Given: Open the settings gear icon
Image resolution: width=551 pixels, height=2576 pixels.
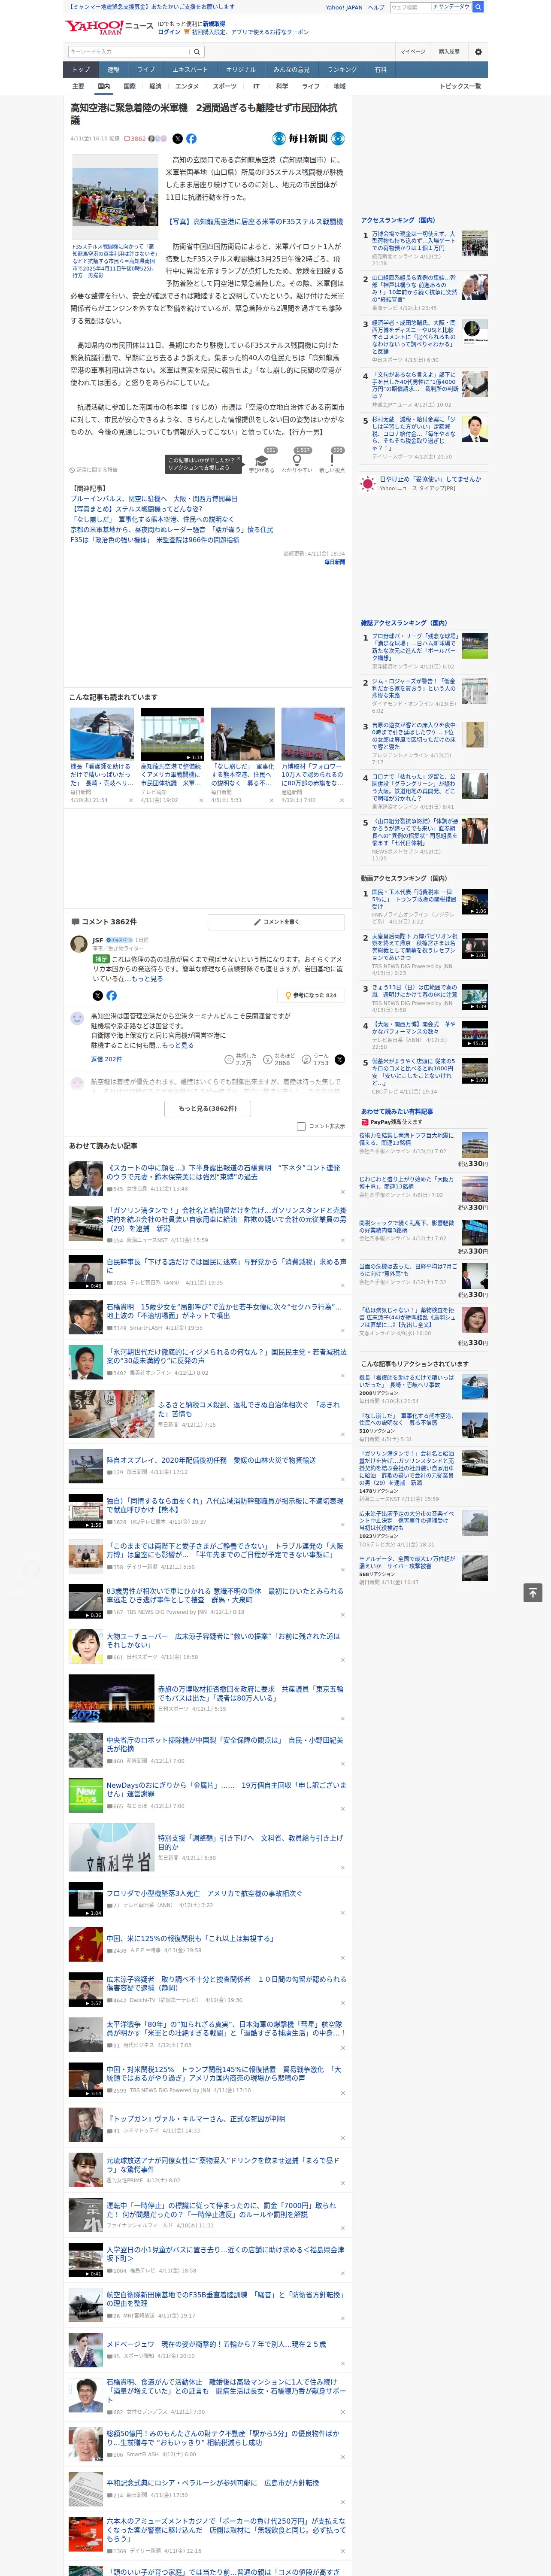Looking at the screenshot, I should [x=477, y=51].
